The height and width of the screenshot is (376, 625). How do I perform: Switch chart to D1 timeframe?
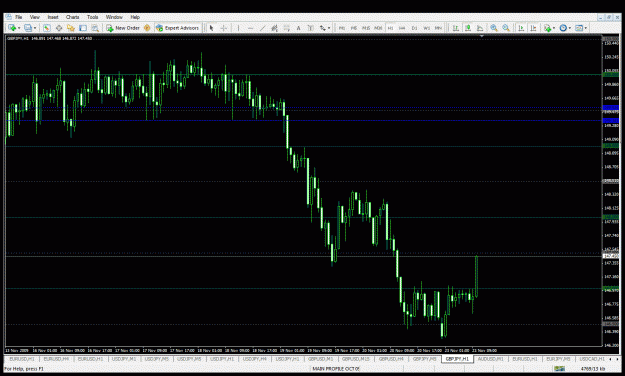tap(415, 28)
